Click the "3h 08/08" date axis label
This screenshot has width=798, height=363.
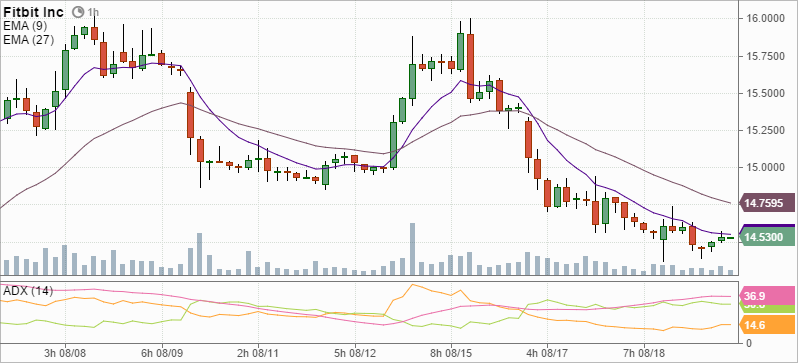coord(65,352)
